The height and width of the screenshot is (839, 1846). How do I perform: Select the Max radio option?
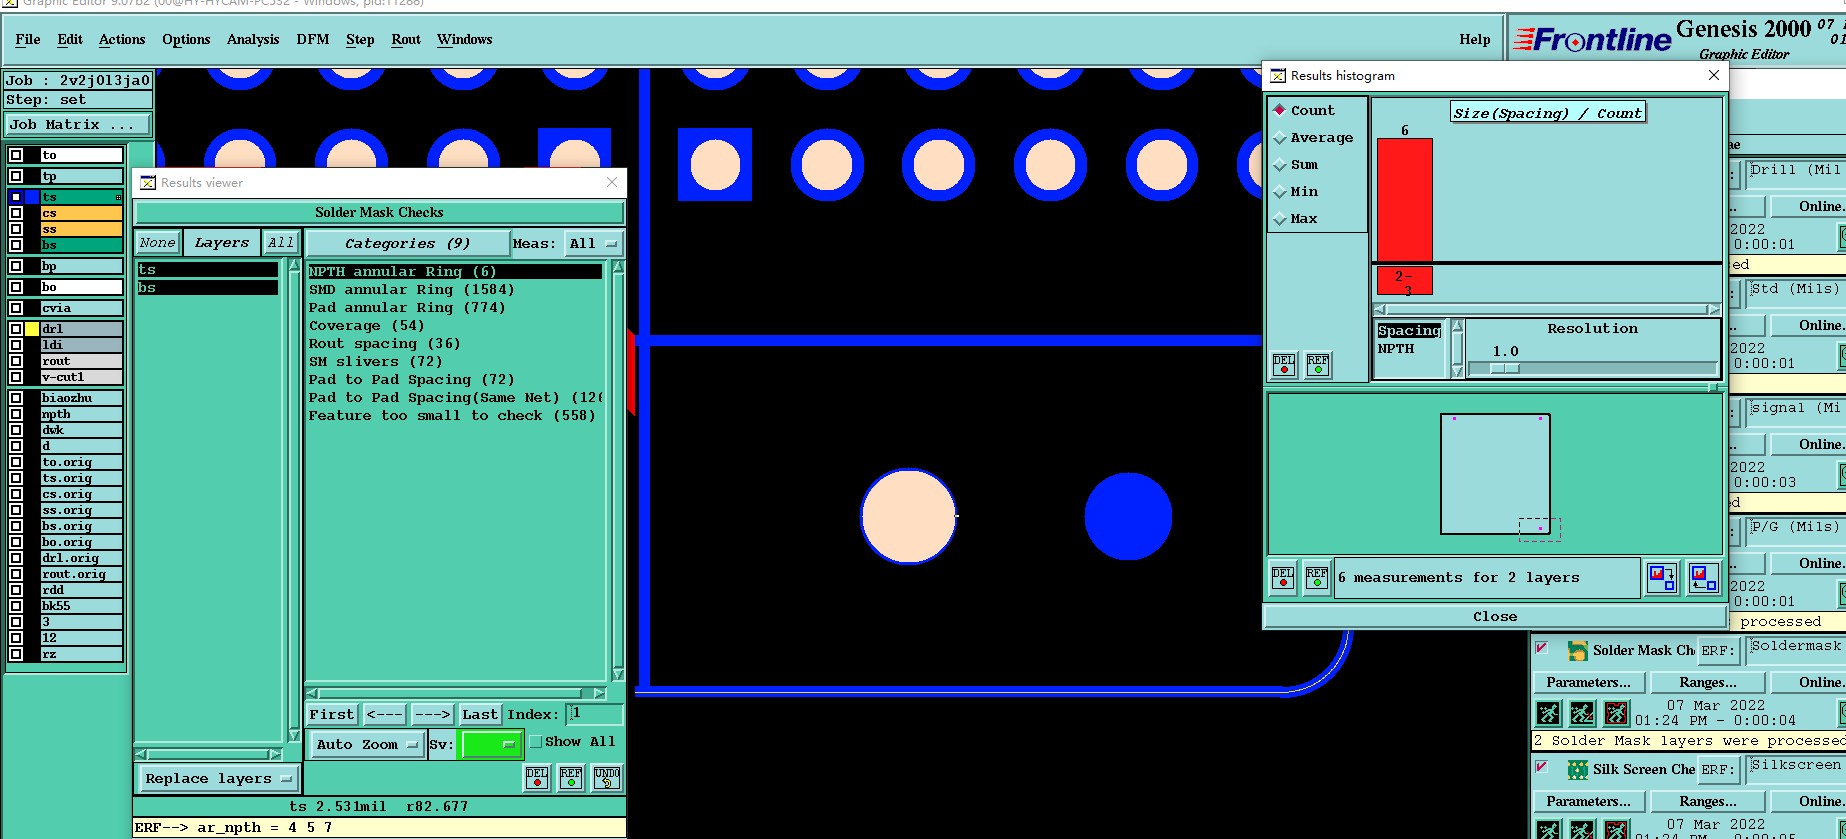pos(1280,219)
